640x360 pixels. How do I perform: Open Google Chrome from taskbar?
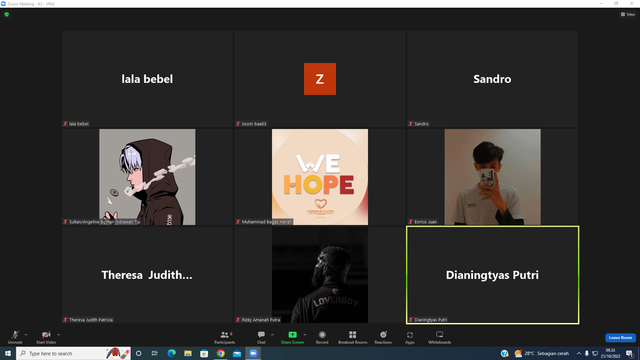click(220, 353)
